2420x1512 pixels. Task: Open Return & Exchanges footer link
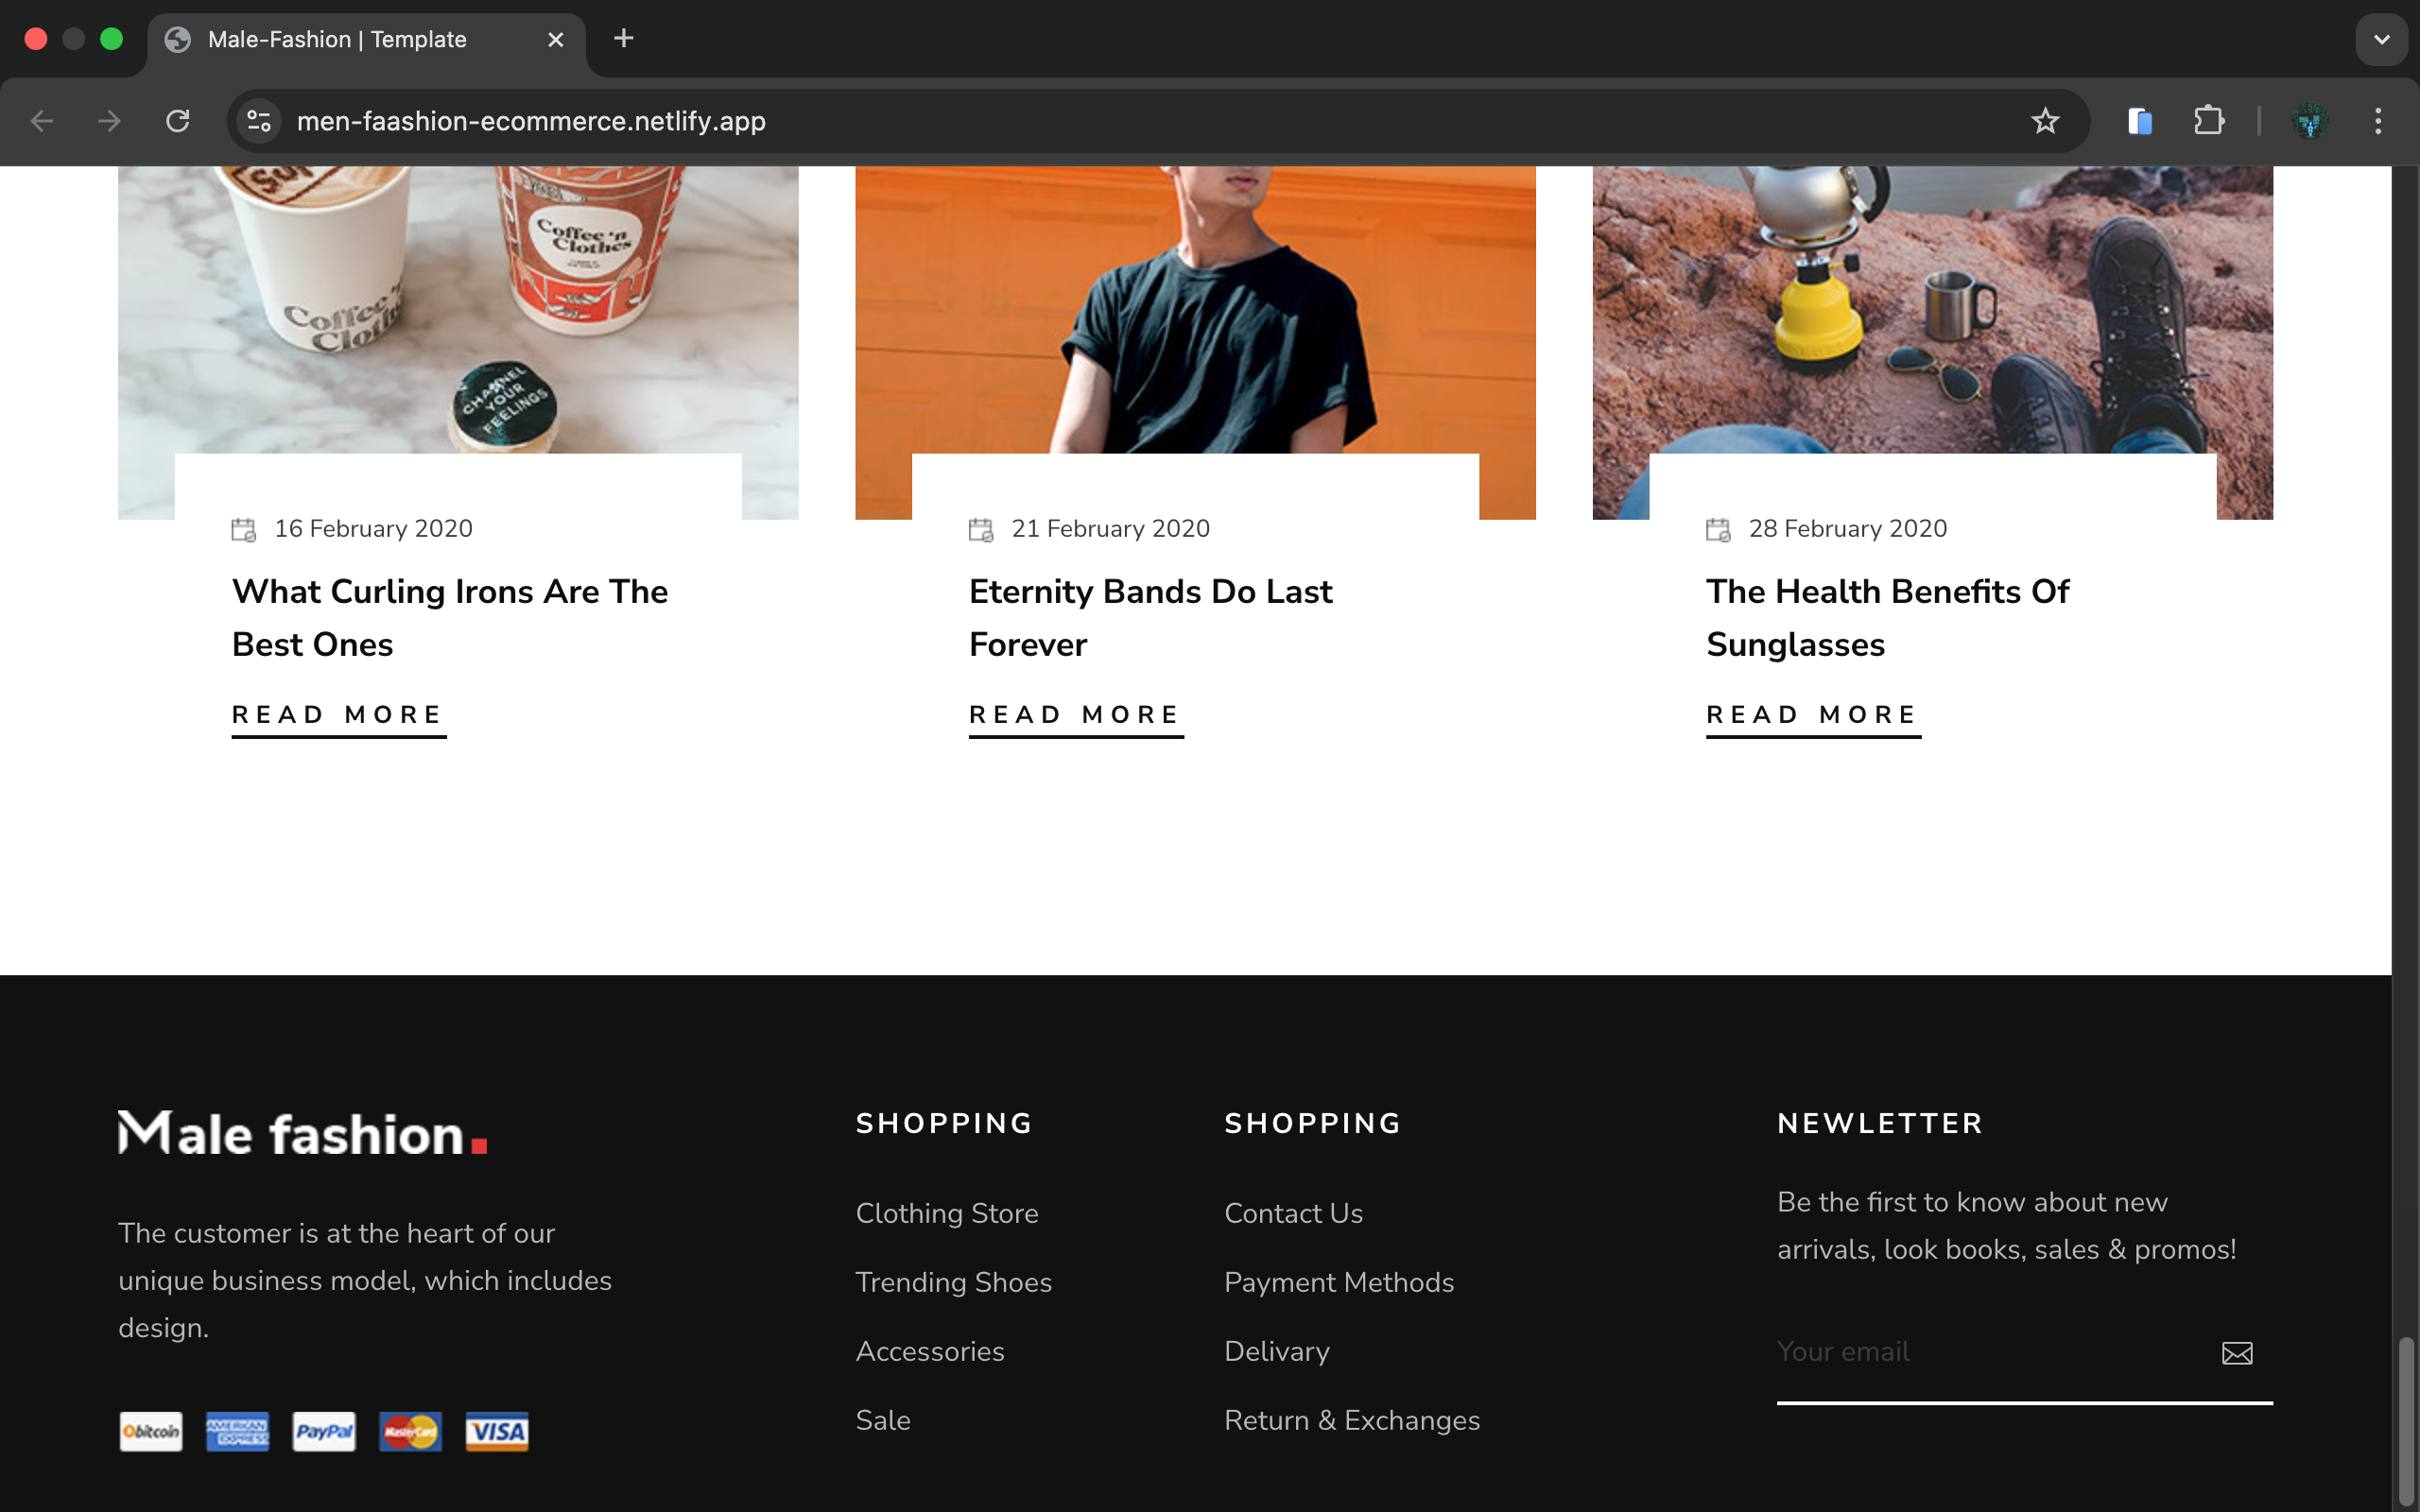(x=1352, y=1420)
